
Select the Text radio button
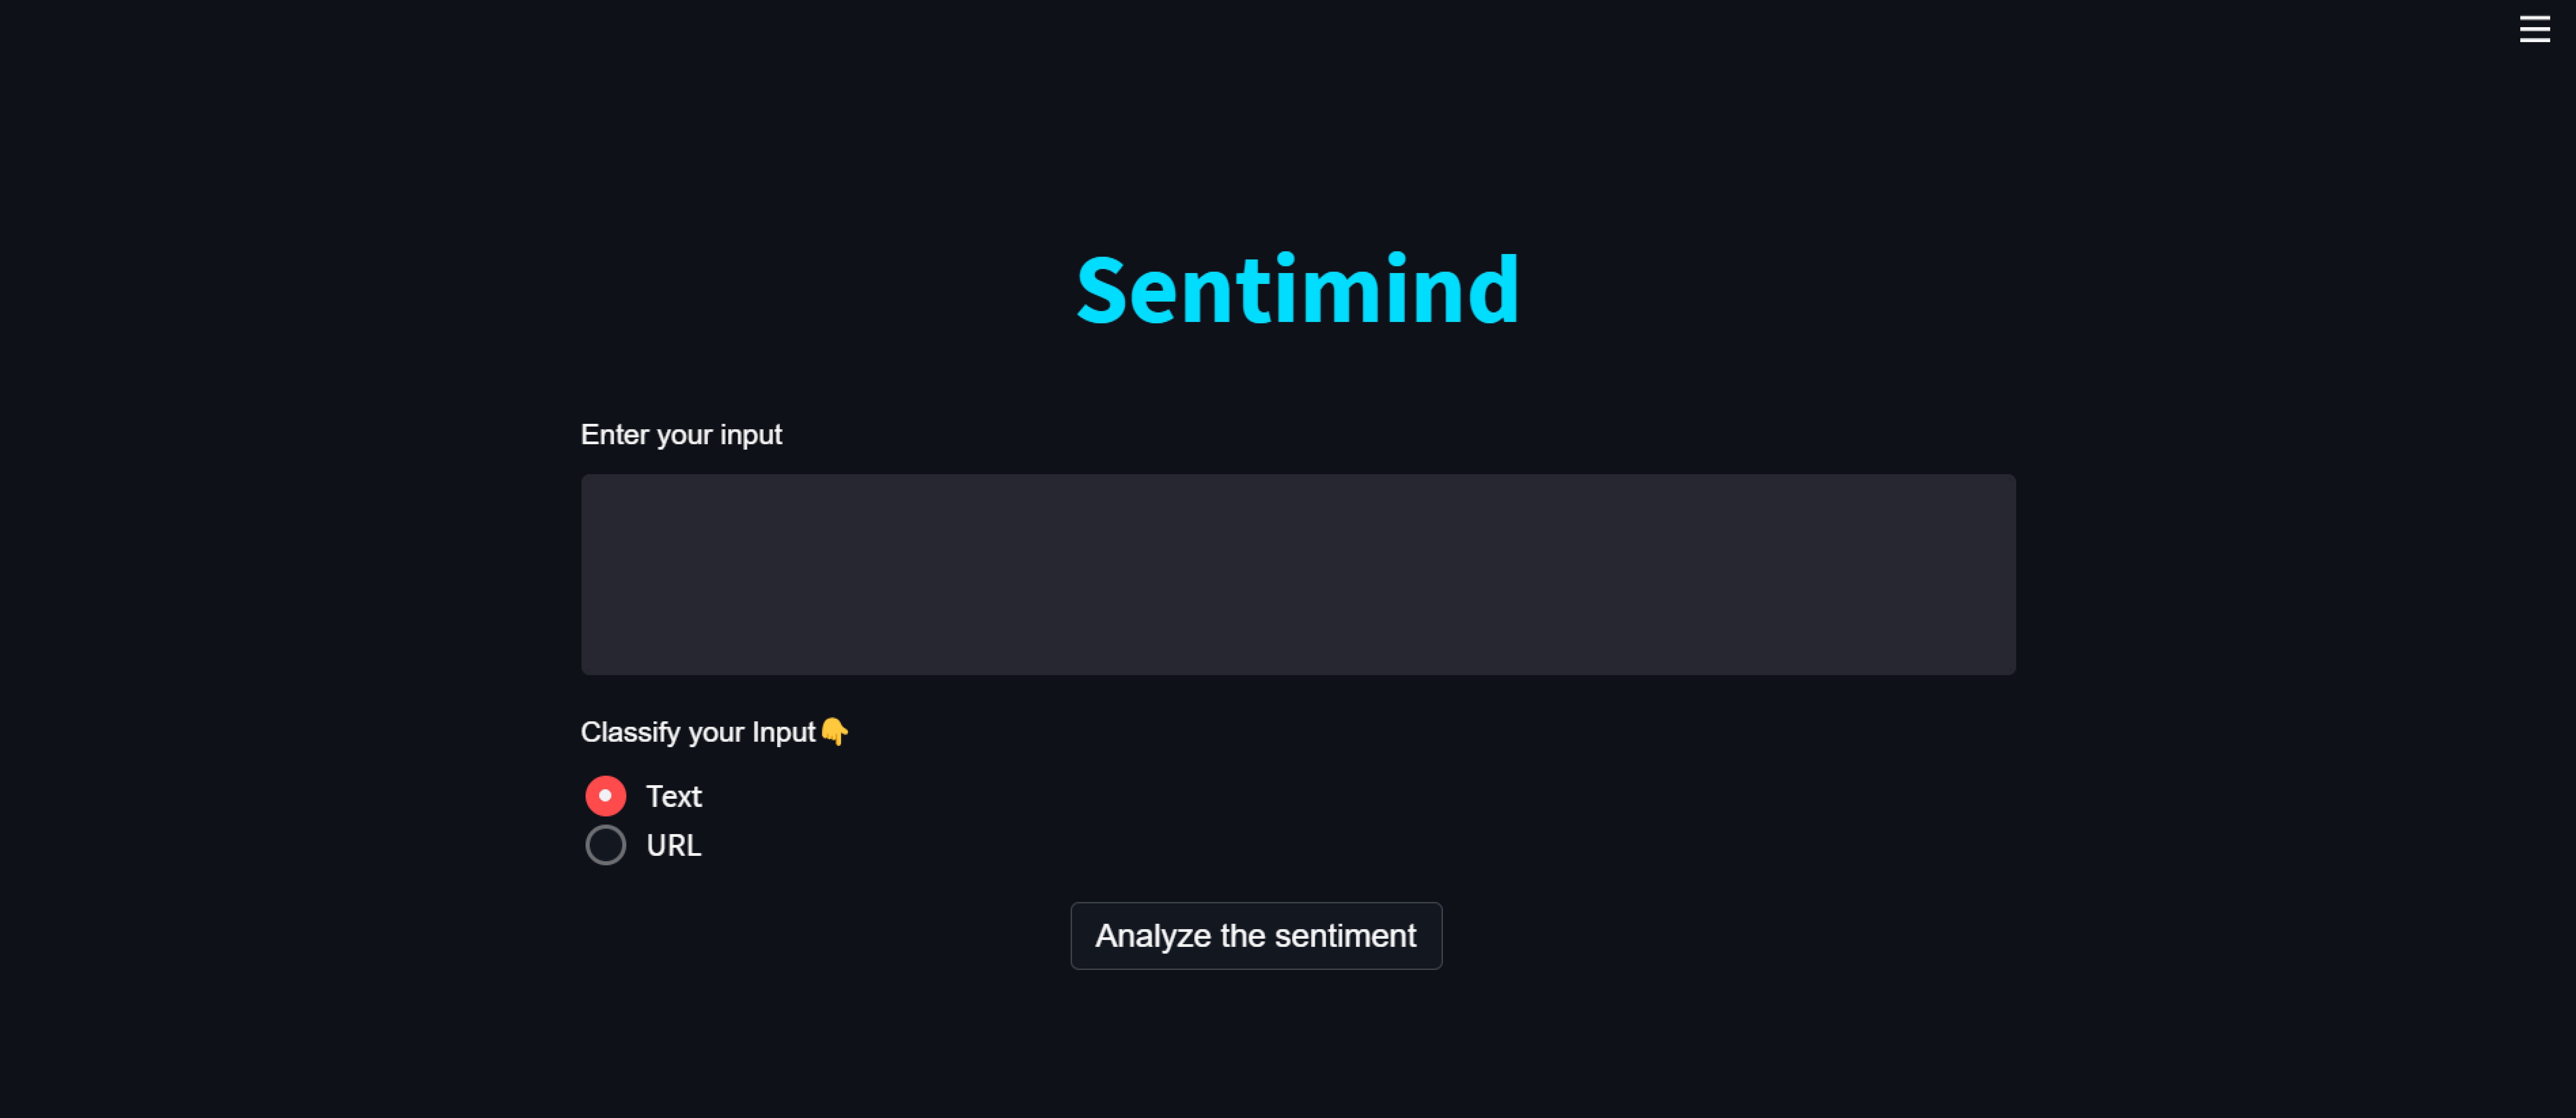tap(605, 796)
